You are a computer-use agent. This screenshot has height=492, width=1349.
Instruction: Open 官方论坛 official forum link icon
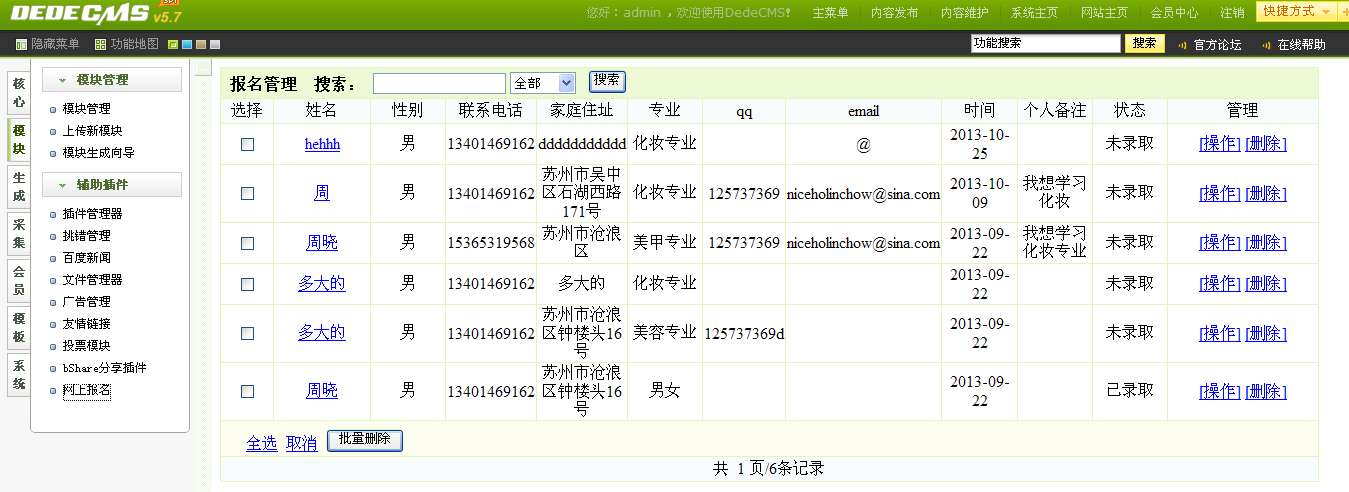pyautogui.click(x=1183, y=45)
